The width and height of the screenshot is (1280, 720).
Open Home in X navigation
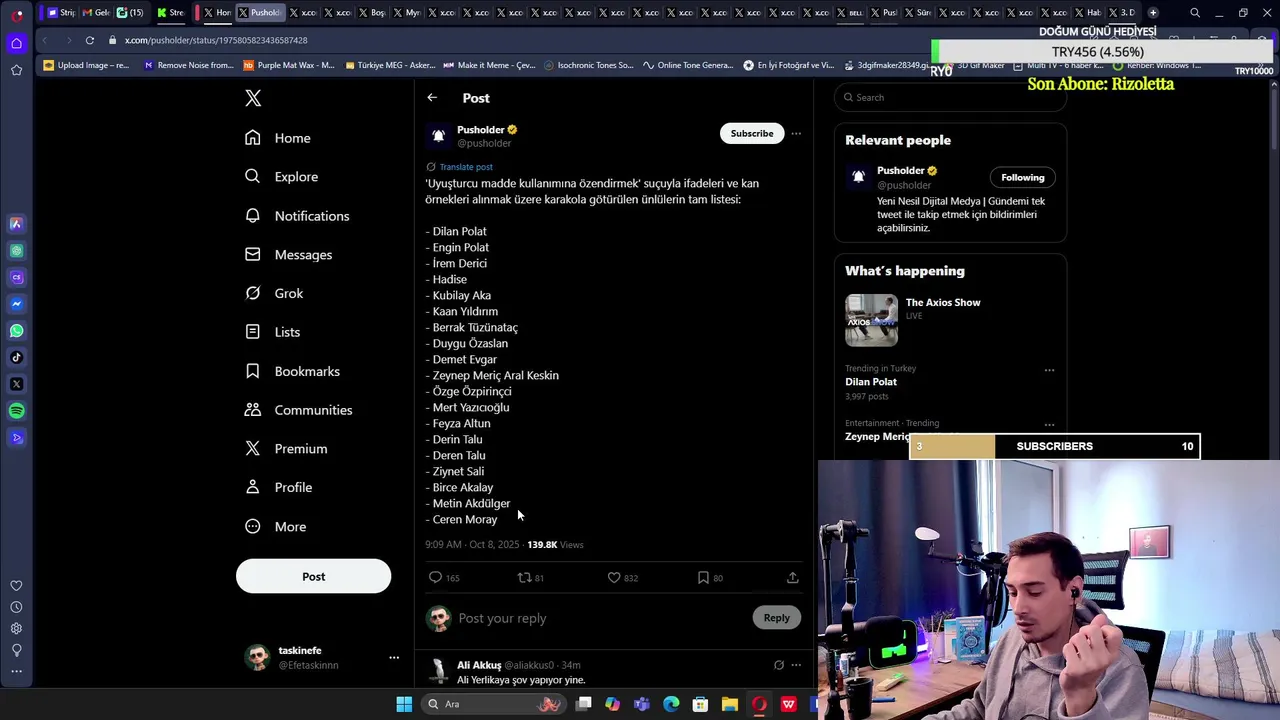278,138
